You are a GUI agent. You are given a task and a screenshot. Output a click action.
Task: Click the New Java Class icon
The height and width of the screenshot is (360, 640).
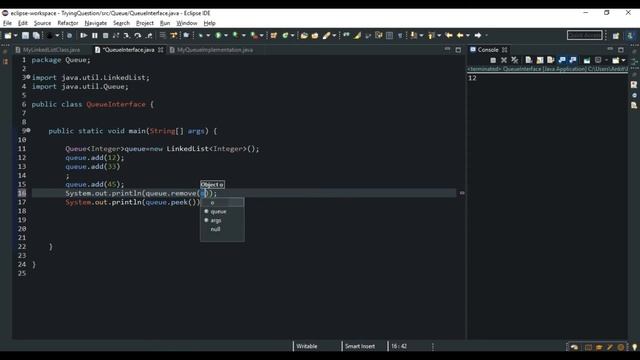pyautogui.click(x=285, y=36)
